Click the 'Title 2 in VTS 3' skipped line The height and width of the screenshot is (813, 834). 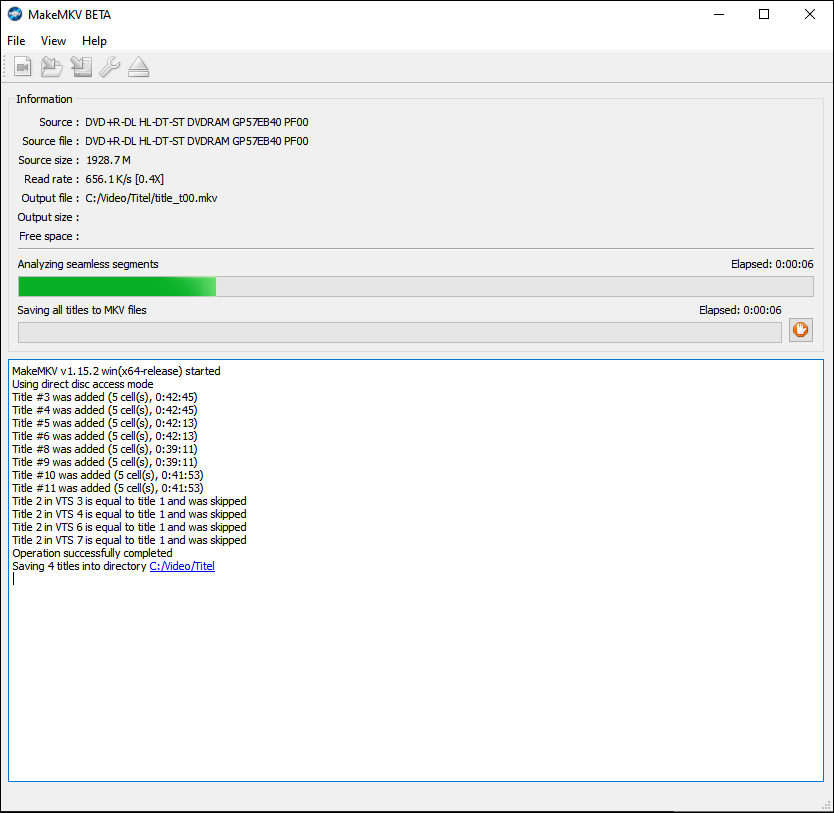(x=129, y=501)
